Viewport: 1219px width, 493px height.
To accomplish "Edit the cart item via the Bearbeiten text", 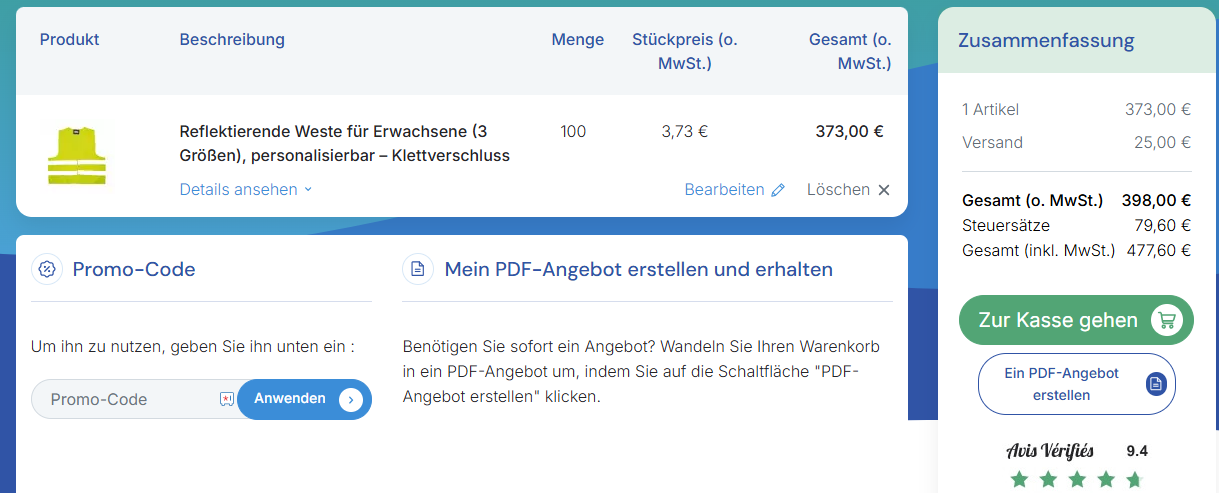I will 724,190.
